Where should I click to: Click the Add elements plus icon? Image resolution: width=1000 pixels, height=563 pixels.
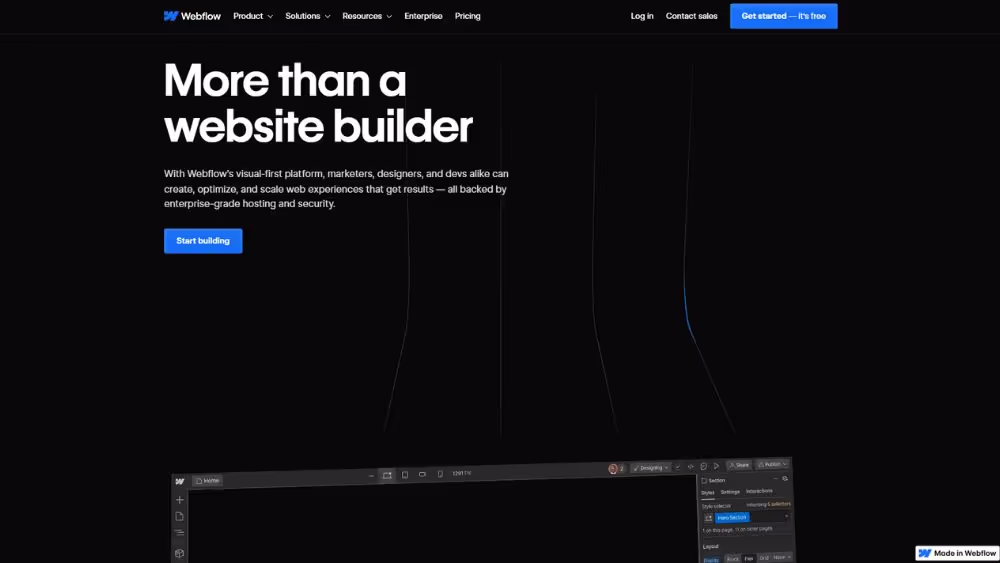pyautogui.click(x=180, y=500)
